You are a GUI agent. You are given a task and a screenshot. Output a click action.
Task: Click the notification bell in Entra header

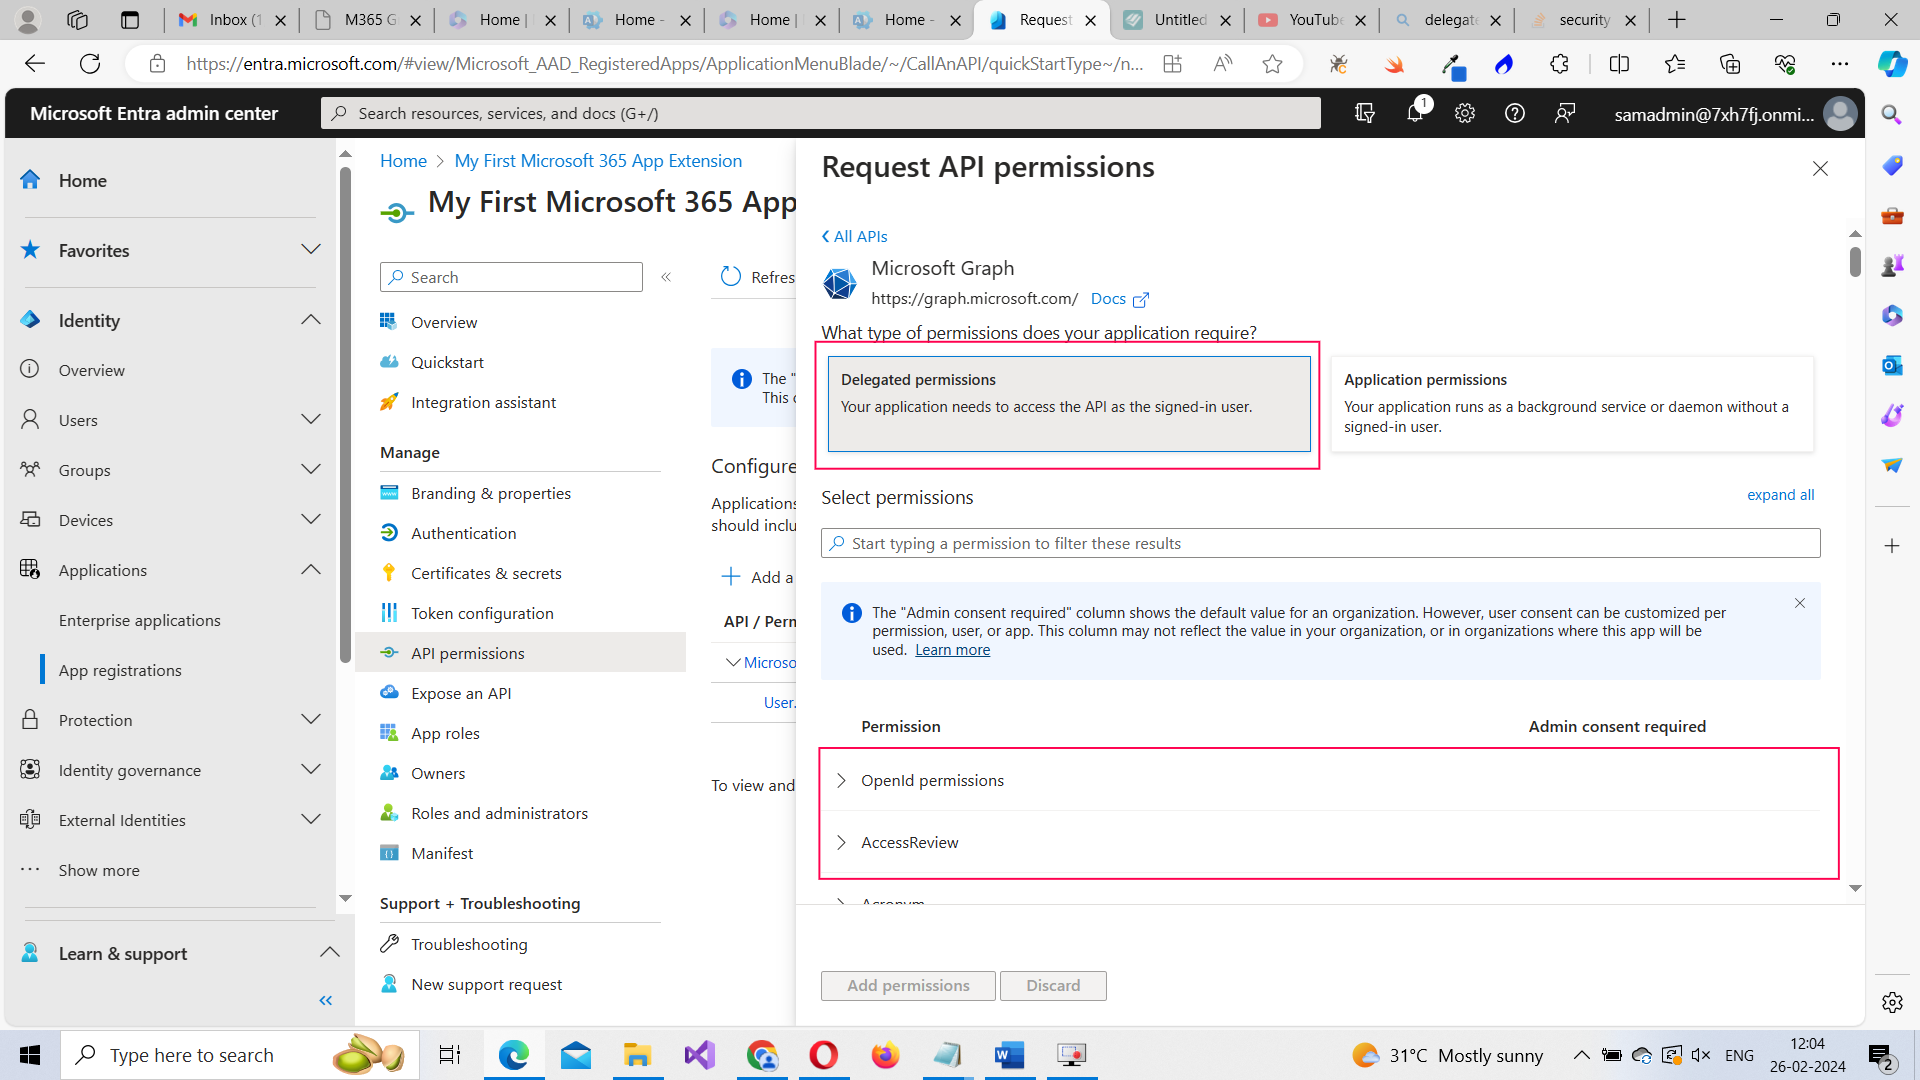point(1414,113)
